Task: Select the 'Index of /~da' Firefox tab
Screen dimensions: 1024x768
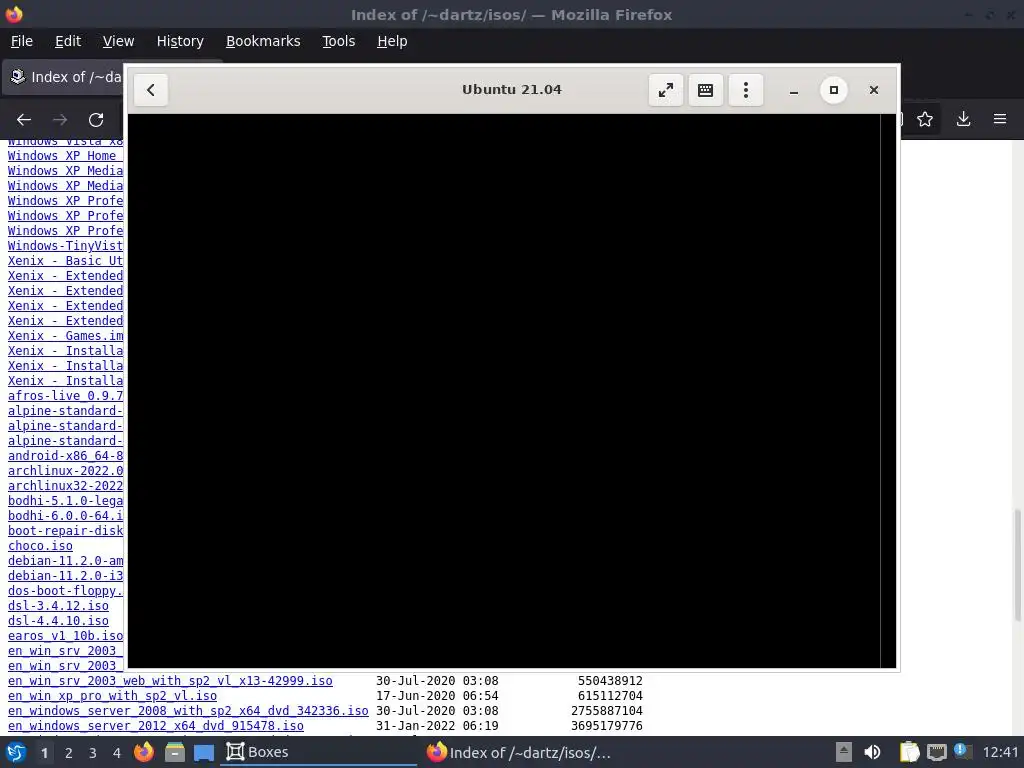Action: point(64,77)
